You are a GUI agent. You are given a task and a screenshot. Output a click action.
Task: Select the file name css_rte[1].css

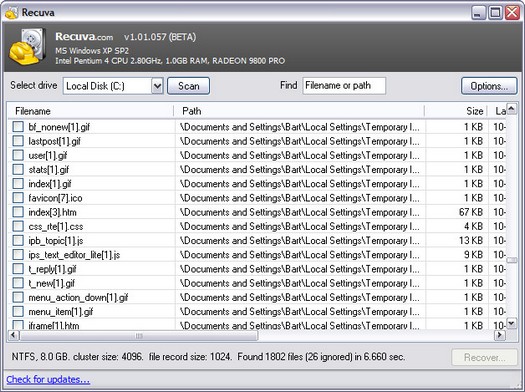click(x=56, y=227)
